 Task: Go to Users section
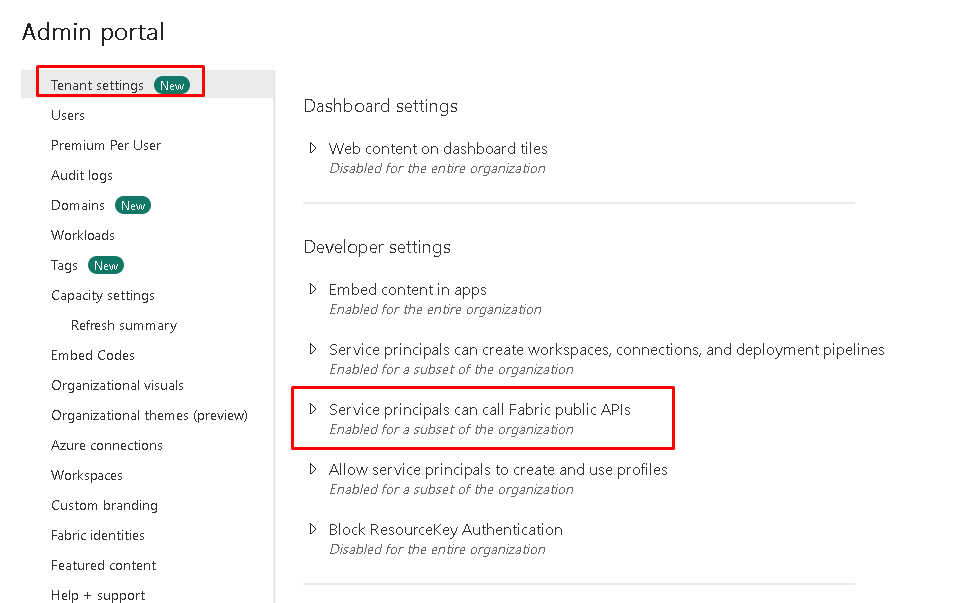pos(68,115)
